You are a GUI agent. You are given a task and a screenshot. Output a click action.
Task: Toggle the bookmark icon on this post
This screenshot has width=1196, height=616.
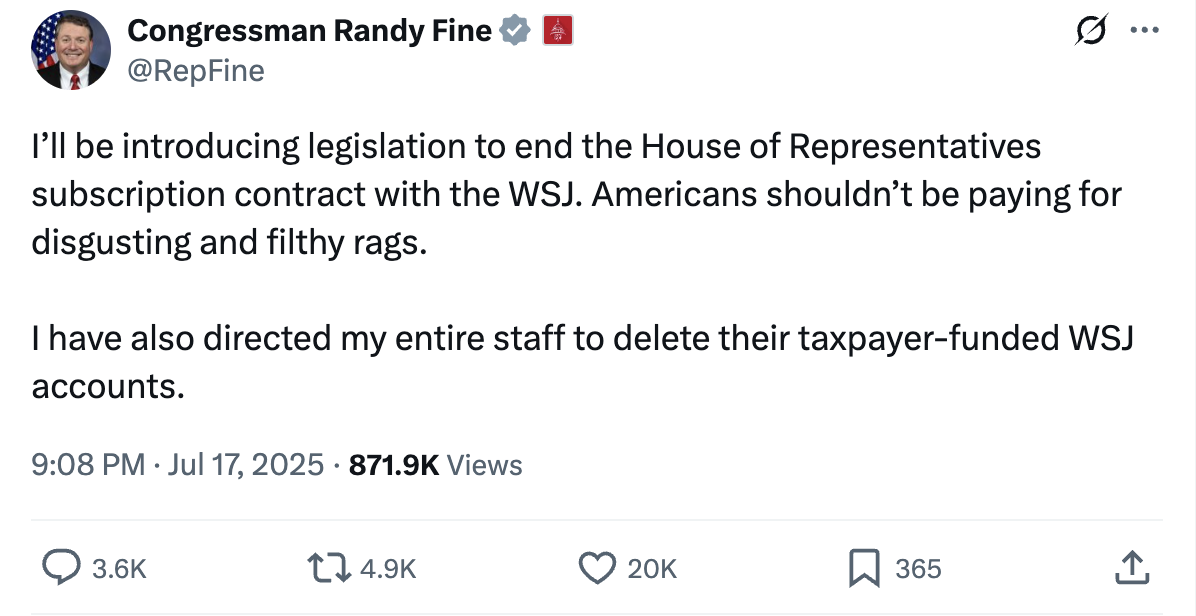coord(861,568)
